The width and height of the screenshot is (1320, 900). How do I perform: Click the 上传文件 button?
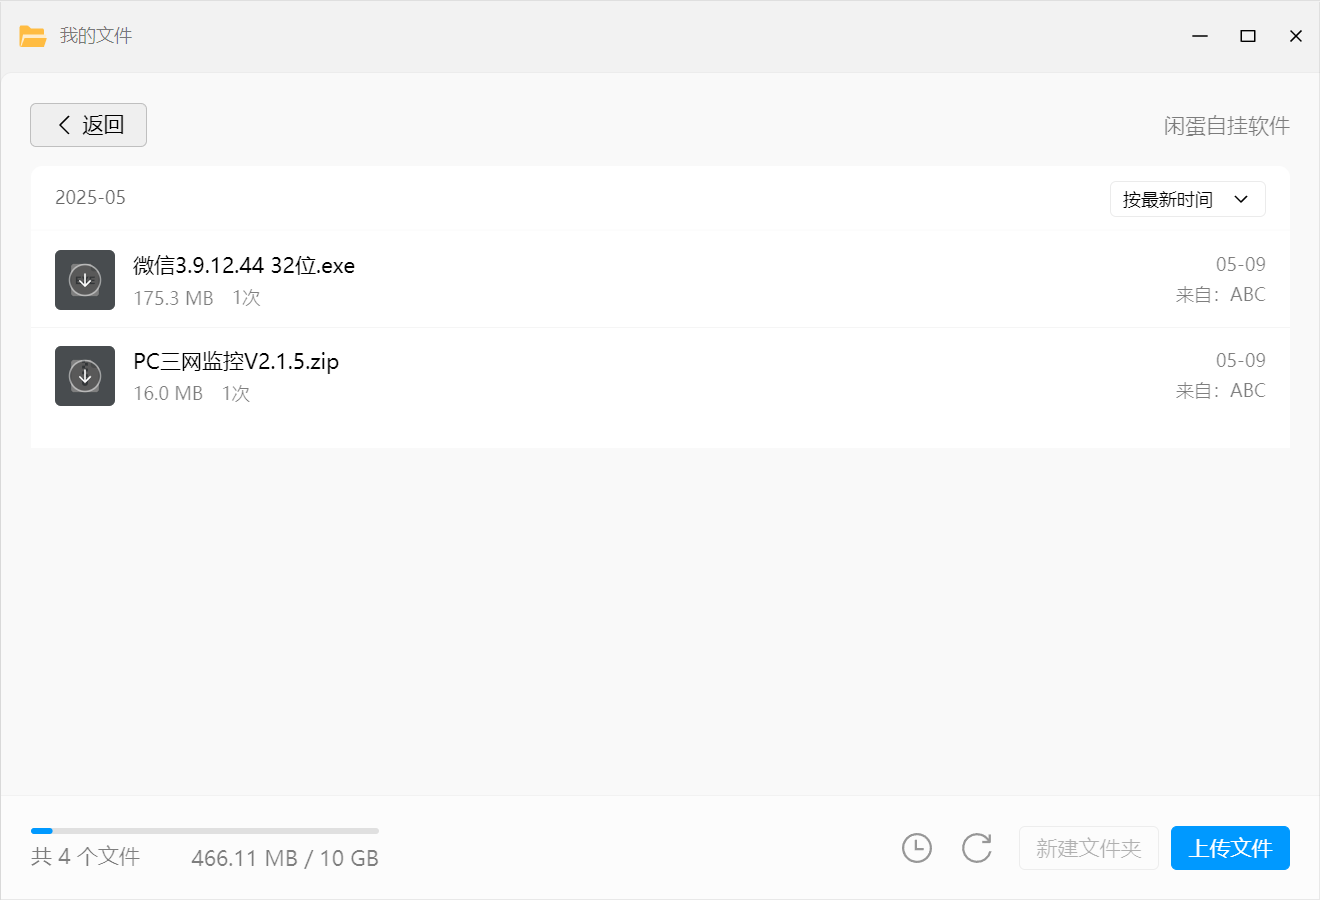point(1230,848)
